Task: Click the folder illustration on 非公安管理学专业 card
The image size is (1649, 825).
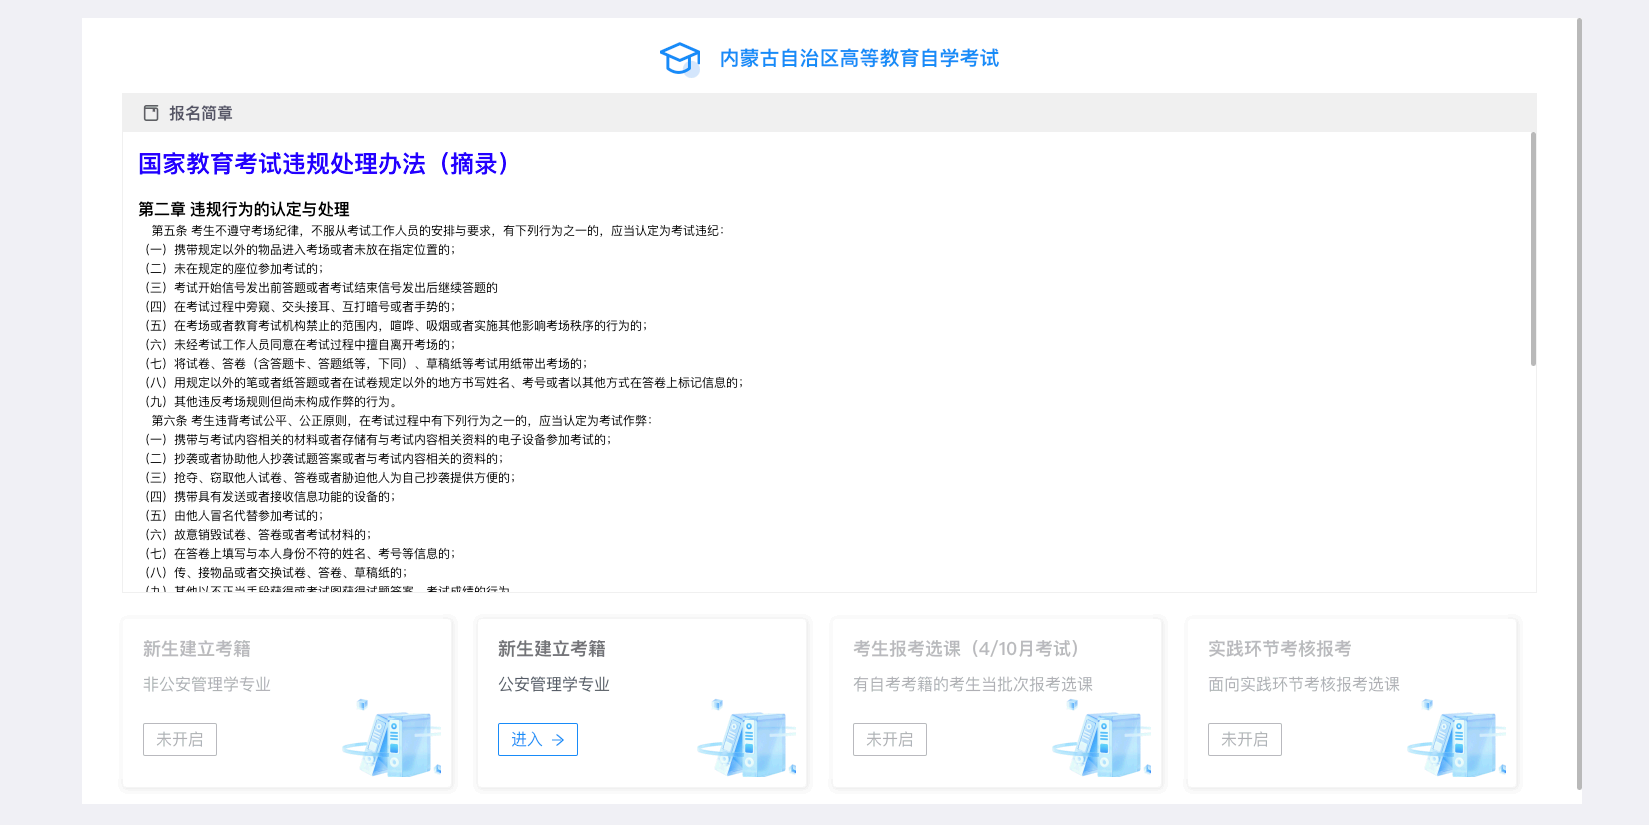Action: (394, 740)
